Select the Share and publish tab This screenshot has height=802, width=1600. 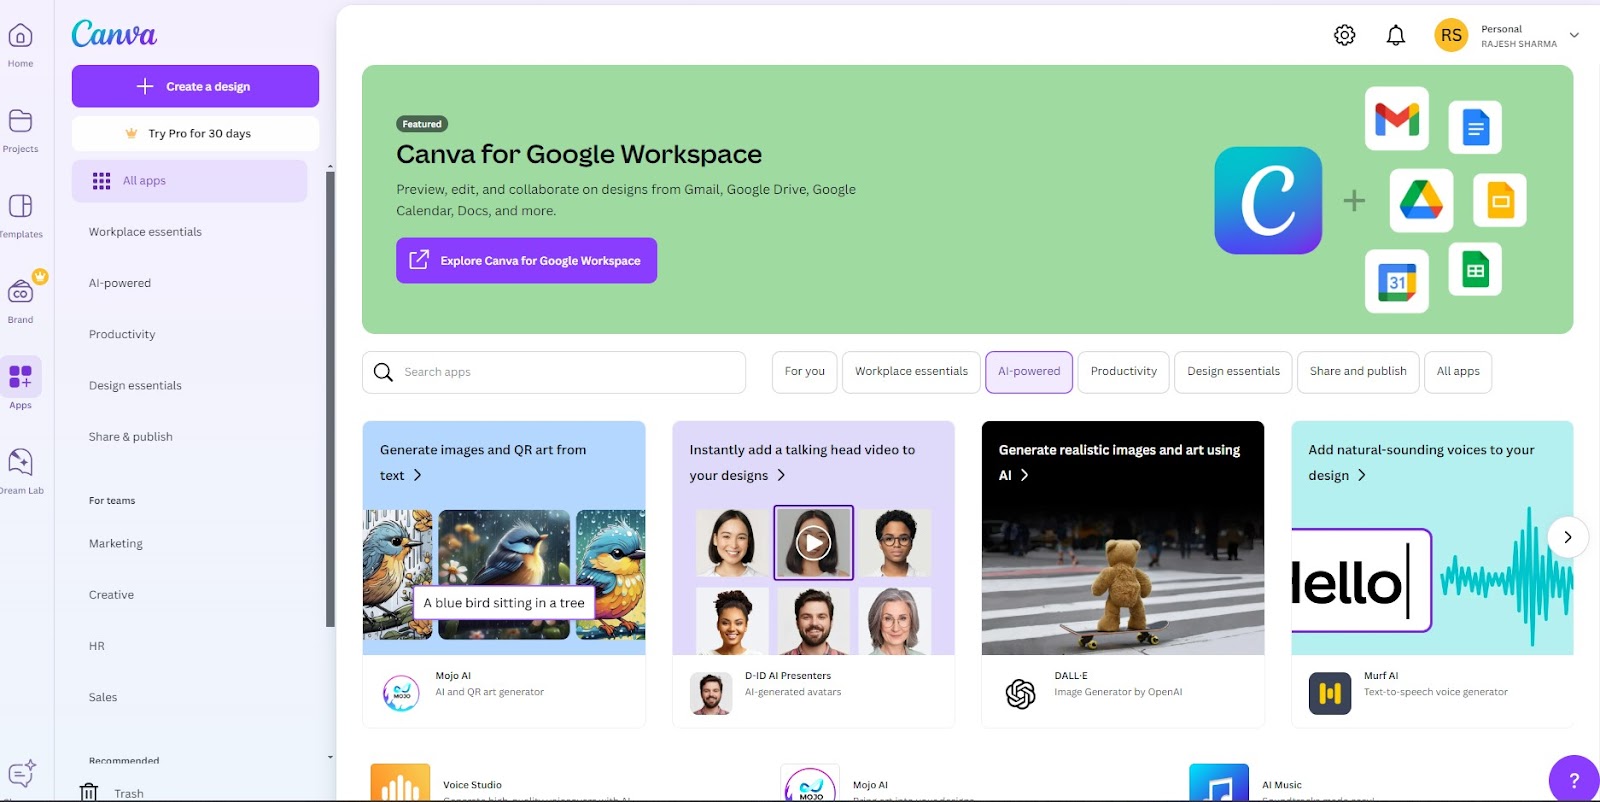1358,372
